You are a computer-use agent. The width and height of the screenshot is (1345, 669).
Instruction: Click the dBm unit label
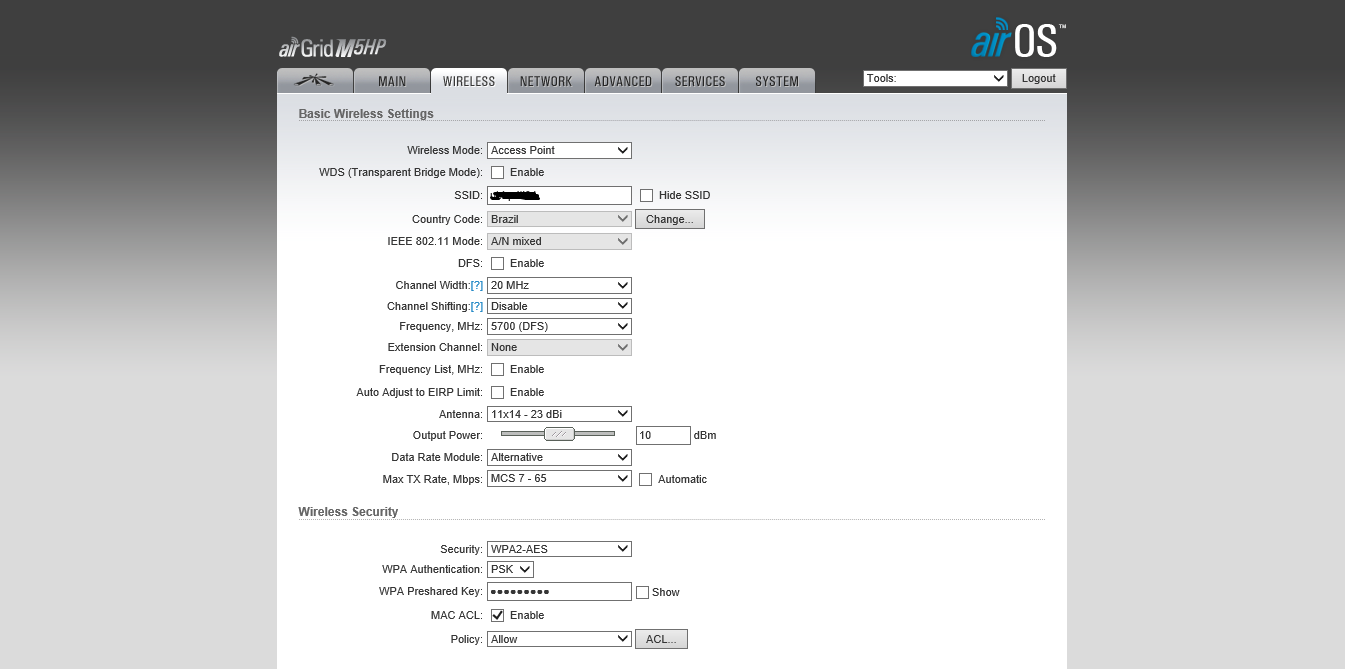[x=705, y=436]
